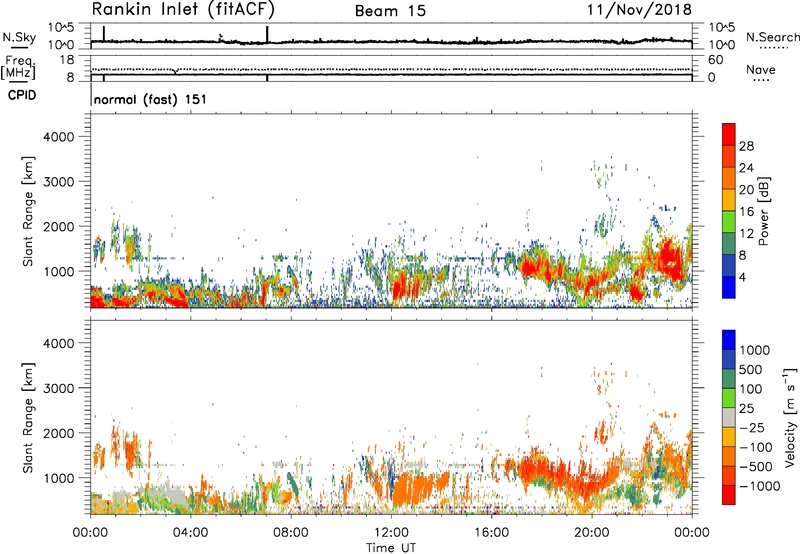Click the red power echo patch near 12:00 UT
800x554 pixels.
click(406, 286)
